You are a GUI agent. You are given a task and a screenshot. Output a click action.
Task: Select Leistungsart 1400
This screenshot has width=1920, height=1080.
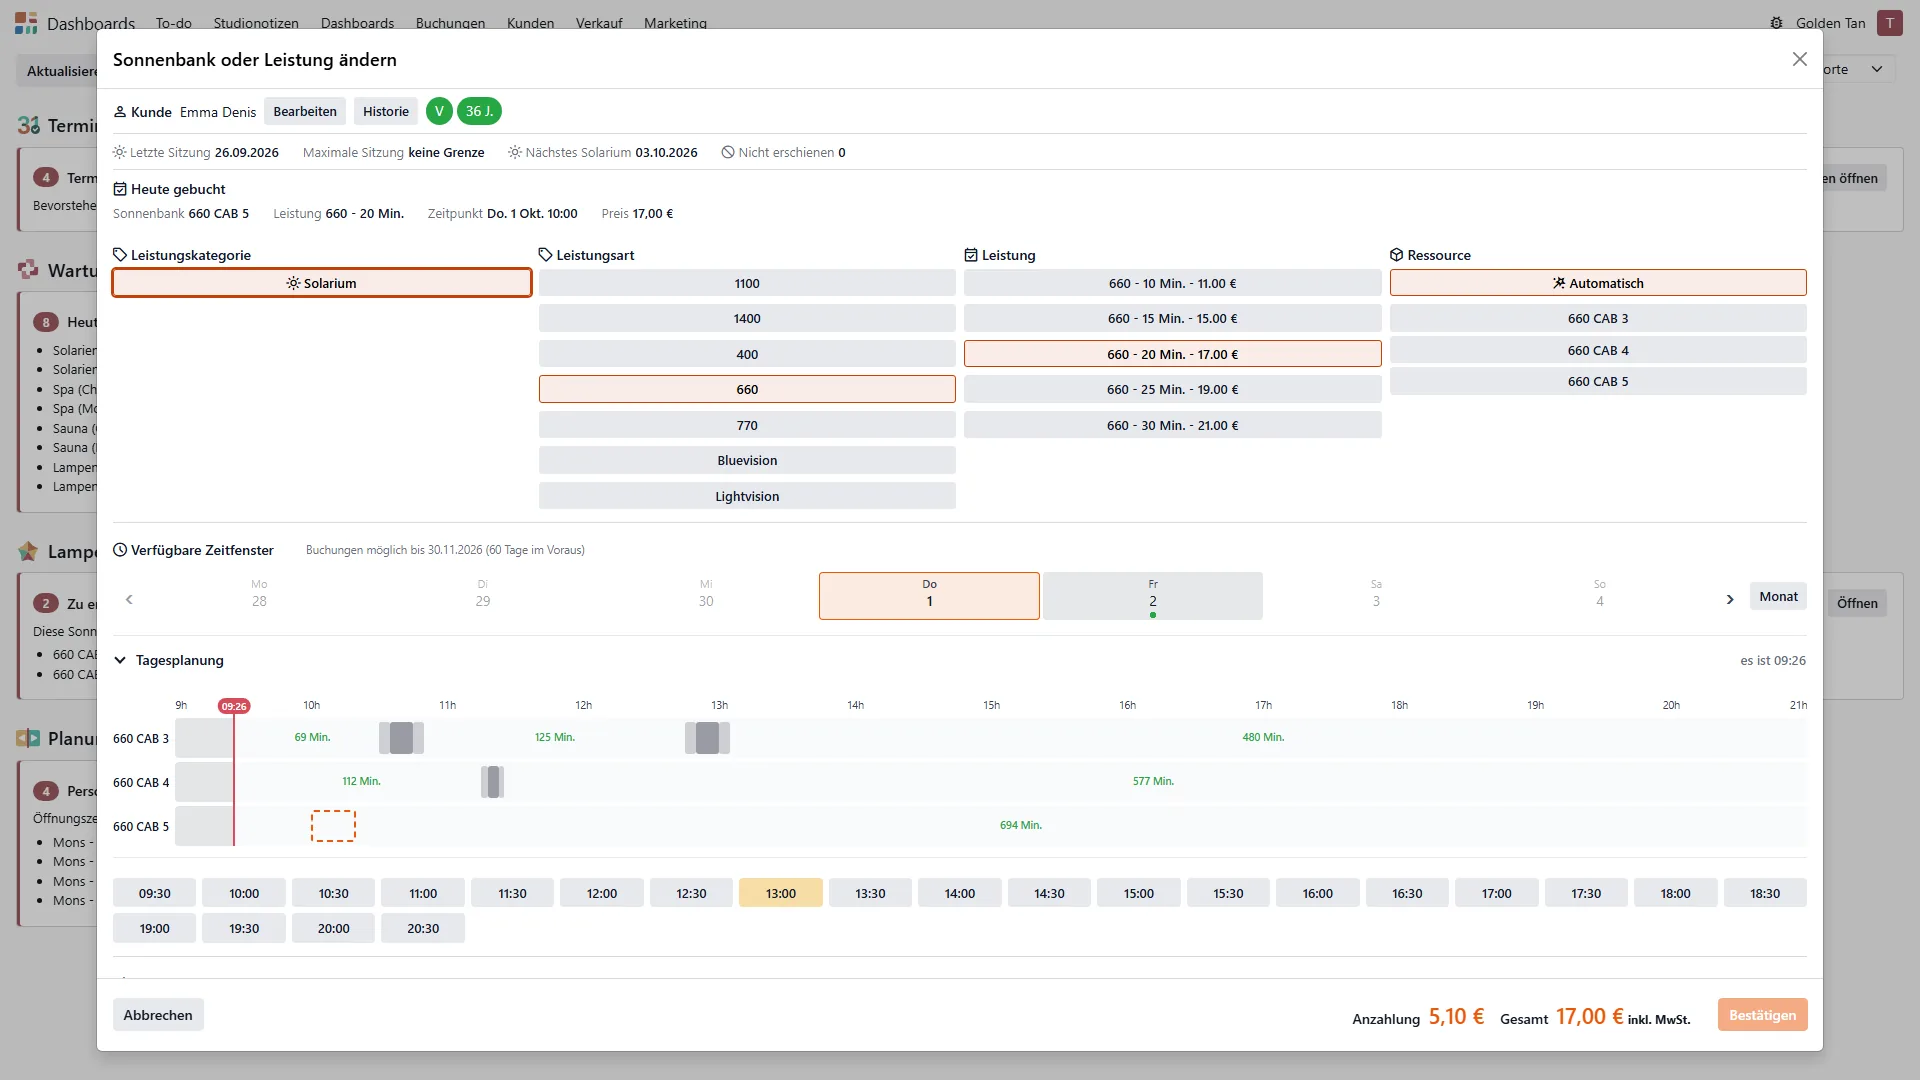pos(747,318)
